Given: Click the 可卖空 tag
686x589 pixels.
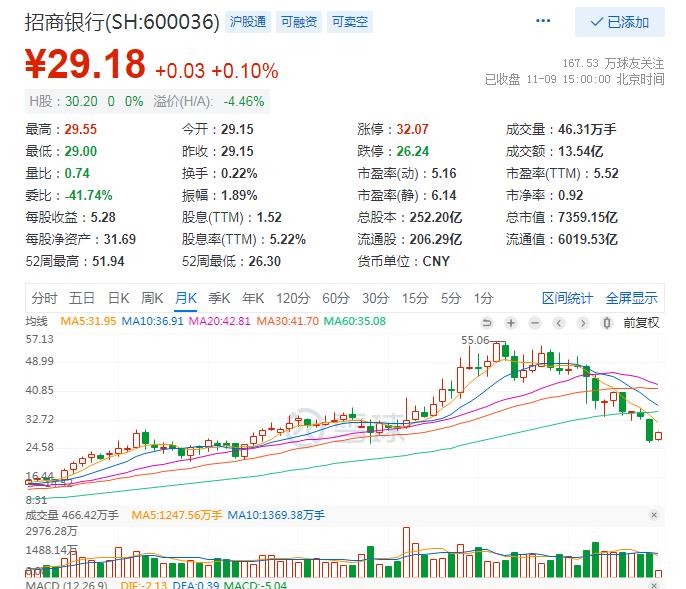Looking at the screenshot, I should (350, 22).
